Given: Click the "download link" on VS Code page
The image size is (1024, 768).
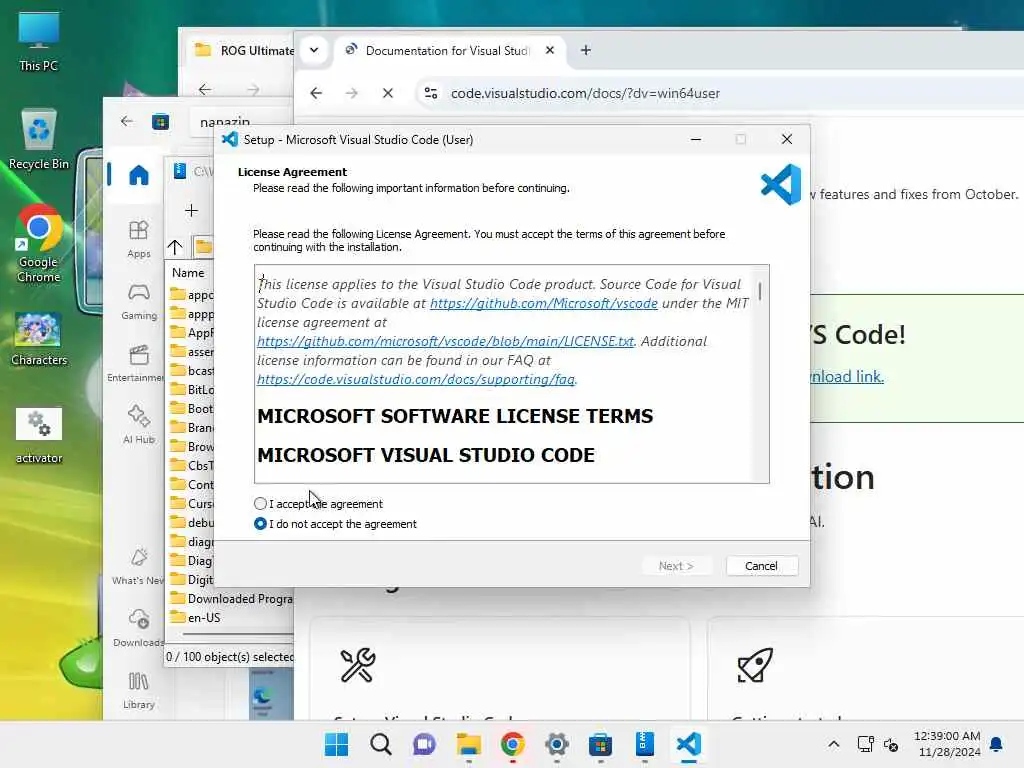Looking at the screenshot, I should pos(846,376).
